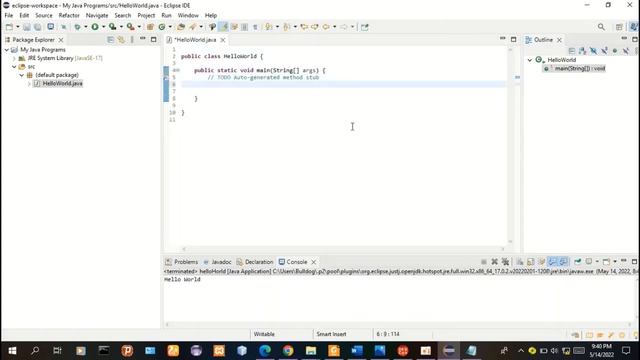Toggle Hide Static Members in Outline
Viewport: 640px width, 360px height.
click(x=604, y=51)
